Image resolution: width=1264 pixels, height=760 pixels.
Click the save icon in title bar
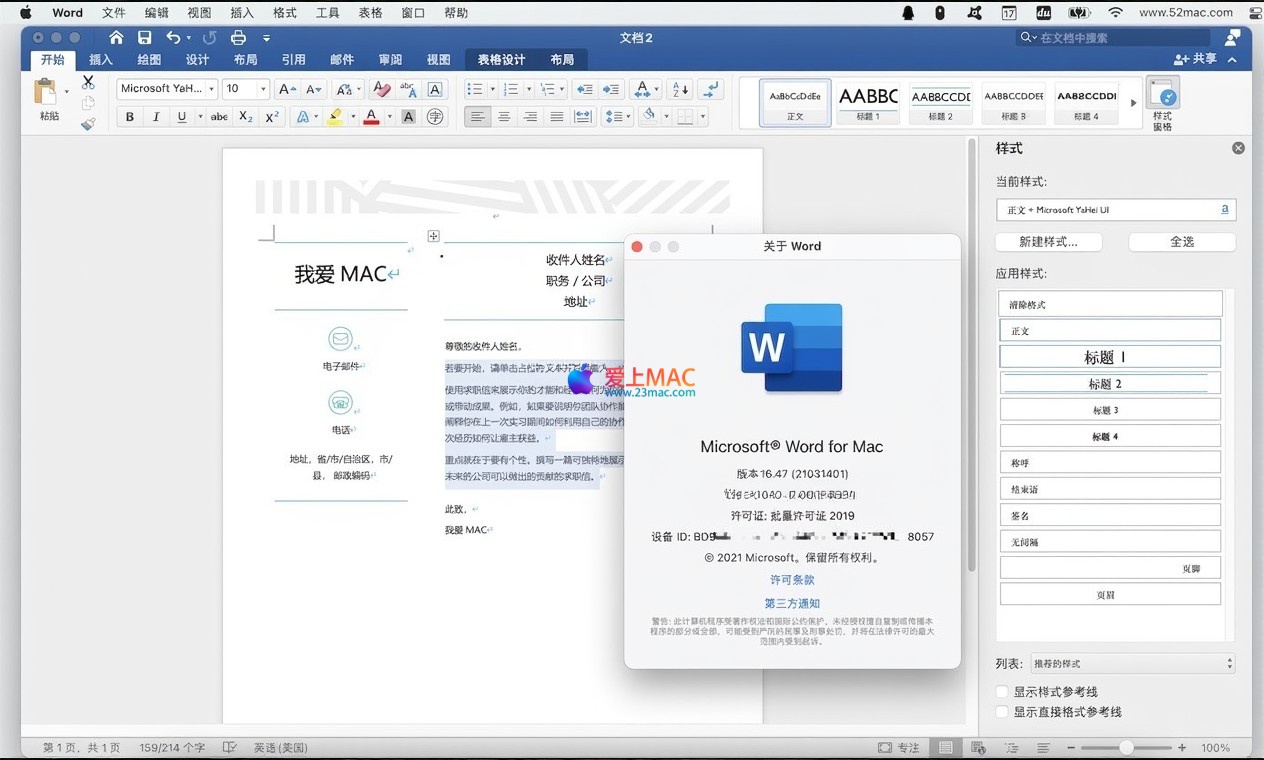pyautogui.click(x=145, y=38)
